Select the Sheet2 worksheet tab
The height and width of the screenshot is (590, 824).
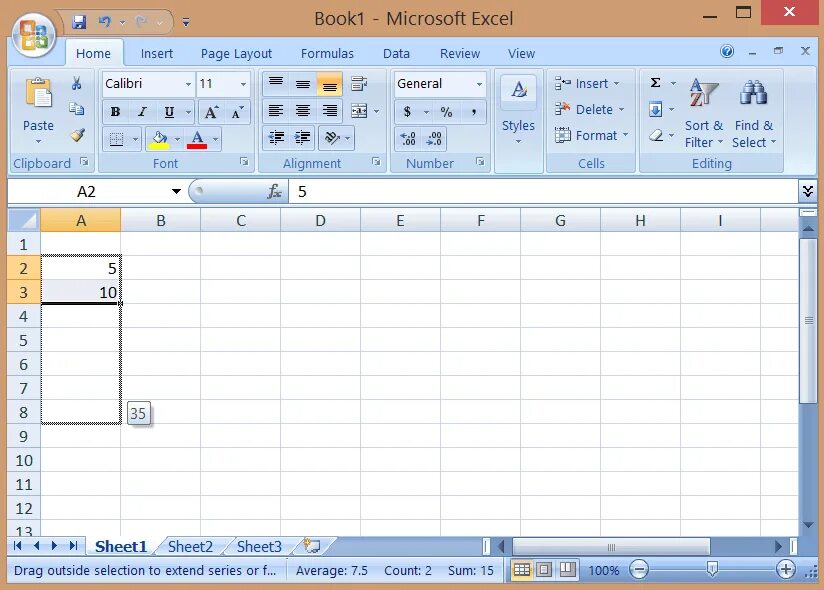point(190,547)
